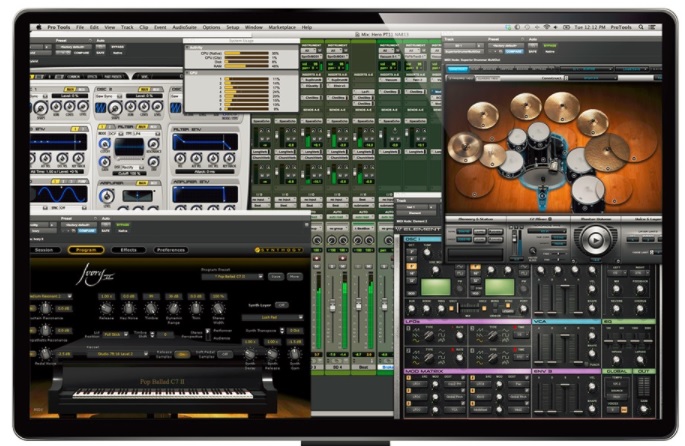Click the Wi-Fi status icon
This screenshot has width=685, height=446.
[547, 27]
